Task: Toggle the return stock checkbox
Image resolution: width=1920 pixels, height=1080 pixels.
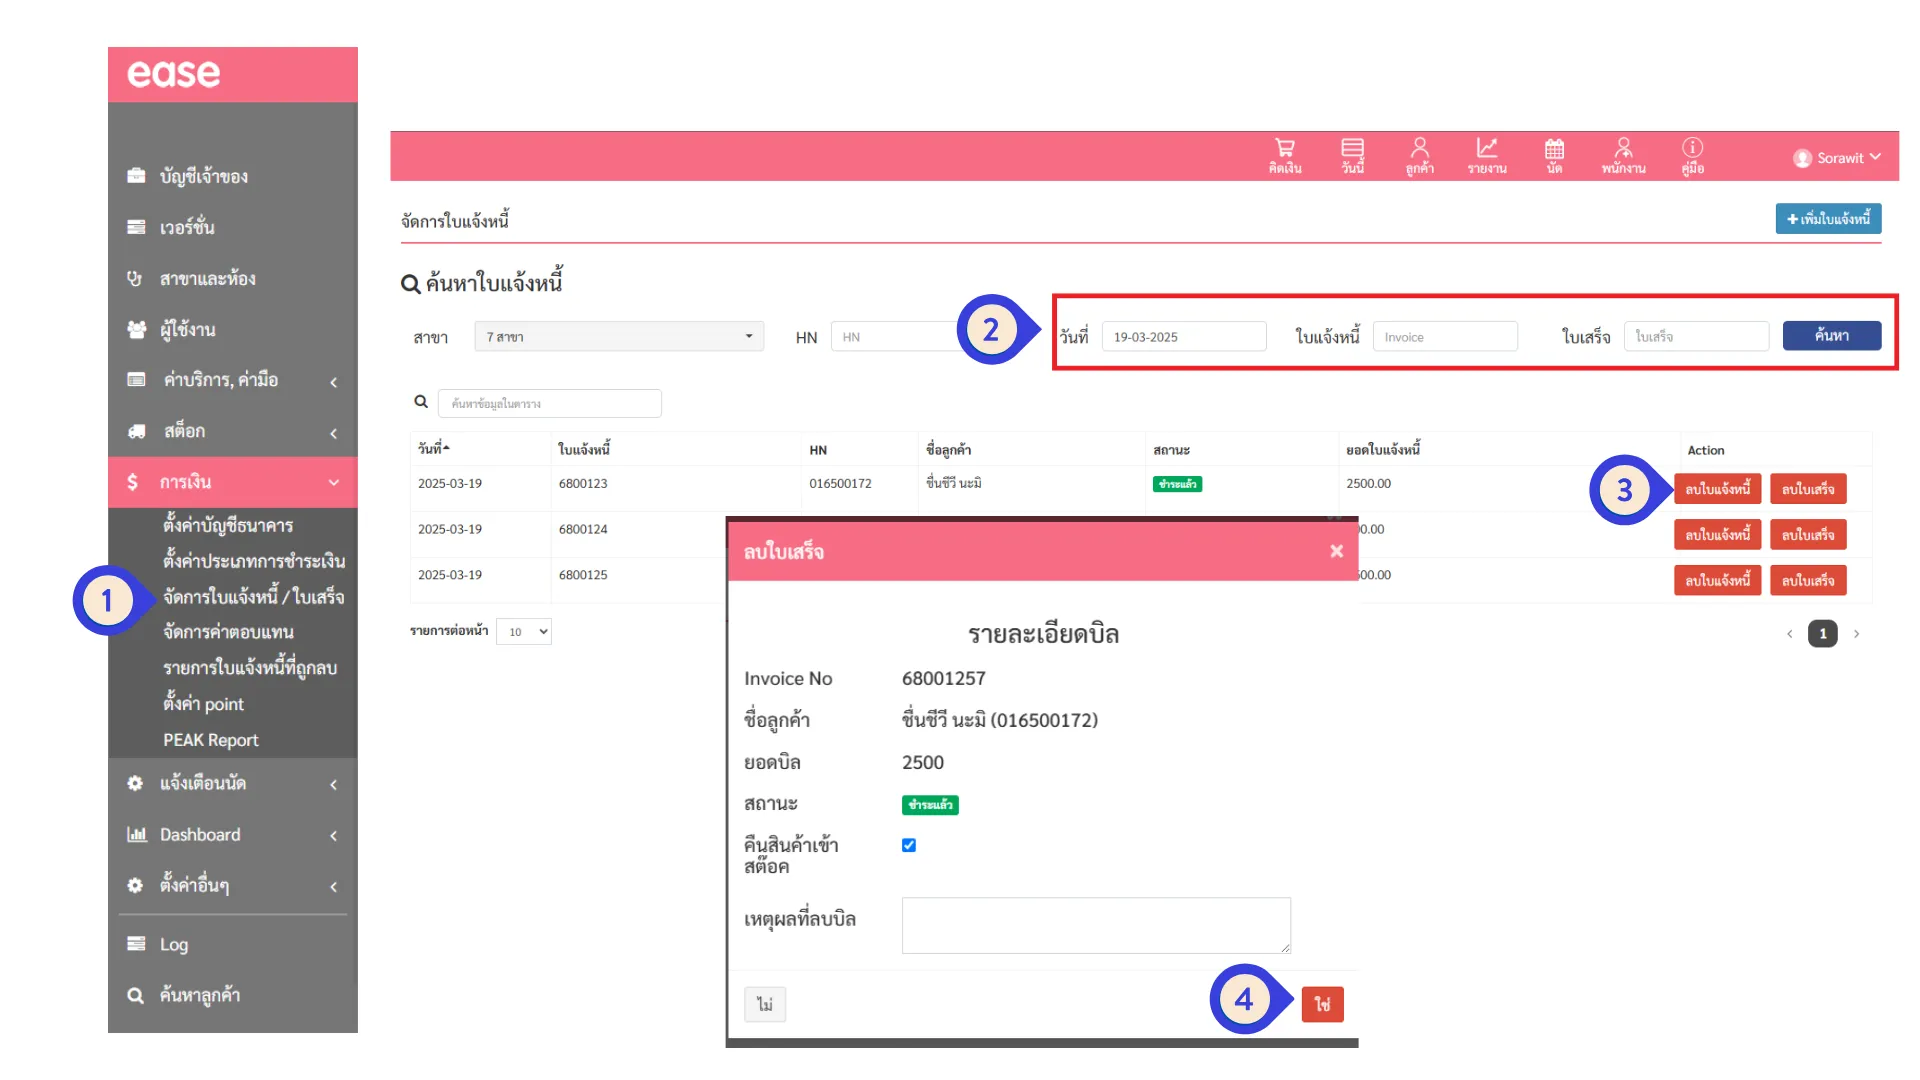Action: (x=909, y=845)
